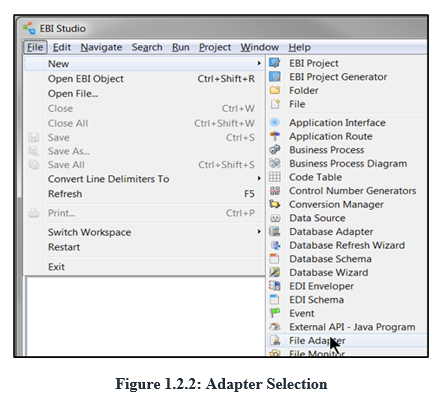Click the F5 shortcut text
This screenshot has height=398, width=440.
[x=249, y=194]
